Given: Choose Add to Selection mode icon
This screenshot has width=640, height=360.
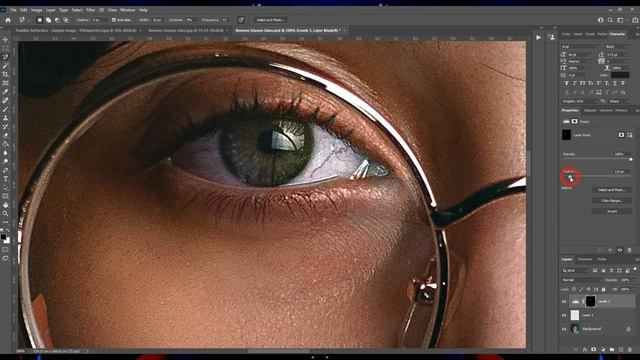Looking at the screenshot, I should (x=48, y=20).
